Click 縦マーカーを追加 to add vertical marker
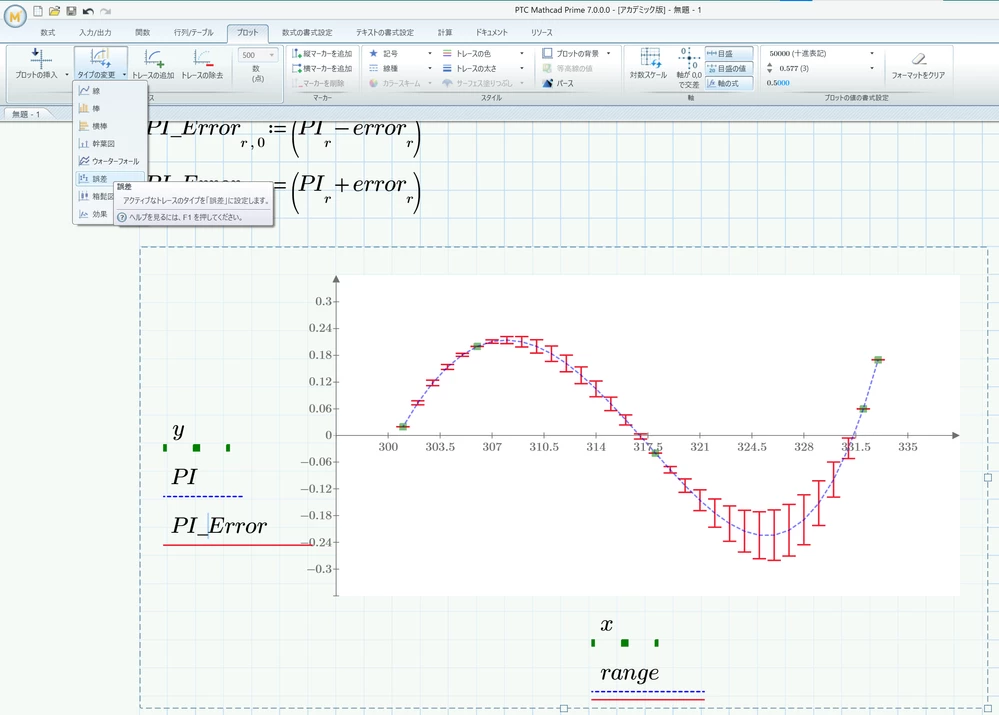The image size is (999, 715). point(322,54)
